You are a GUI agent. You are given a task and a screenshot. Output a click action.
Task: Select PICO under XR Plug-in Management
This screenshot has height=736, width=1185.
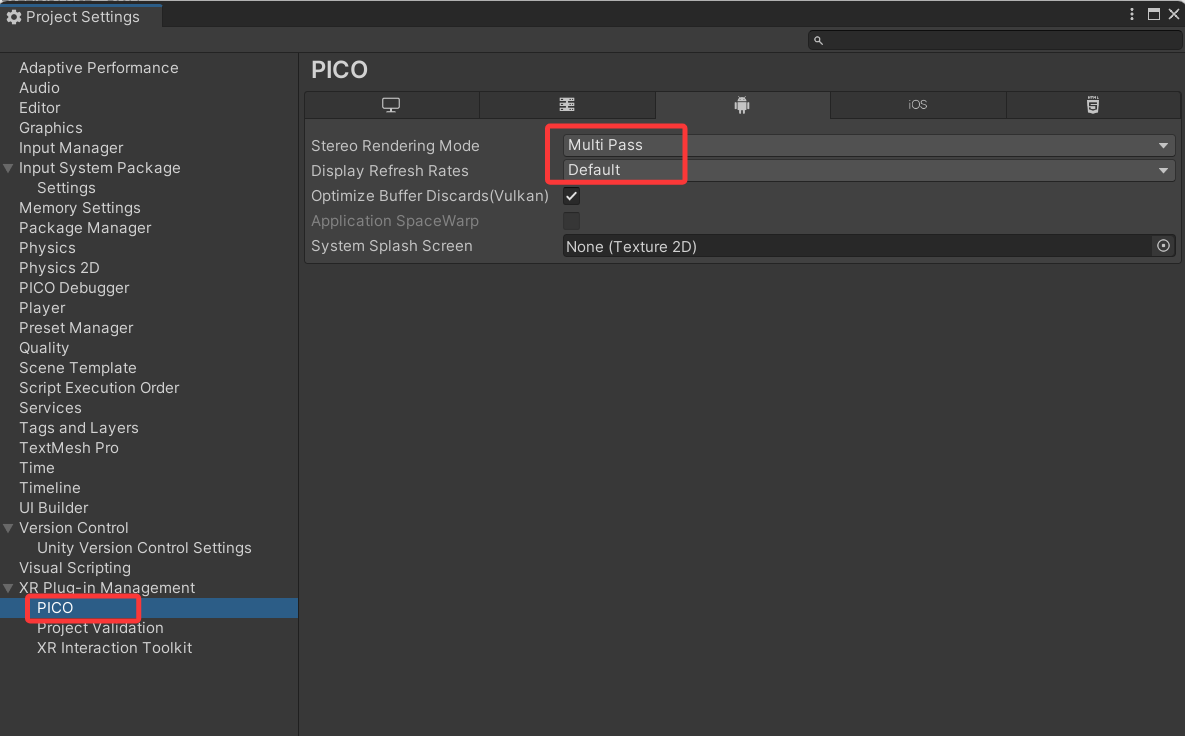click(55, 608)
